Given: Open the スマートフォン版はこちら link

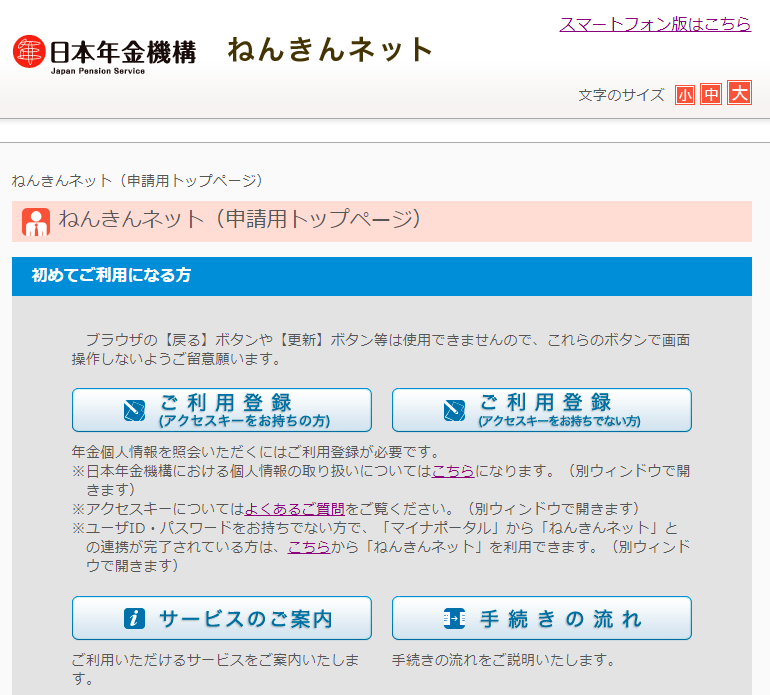Looking at the screenshot, I should [655, 24].
